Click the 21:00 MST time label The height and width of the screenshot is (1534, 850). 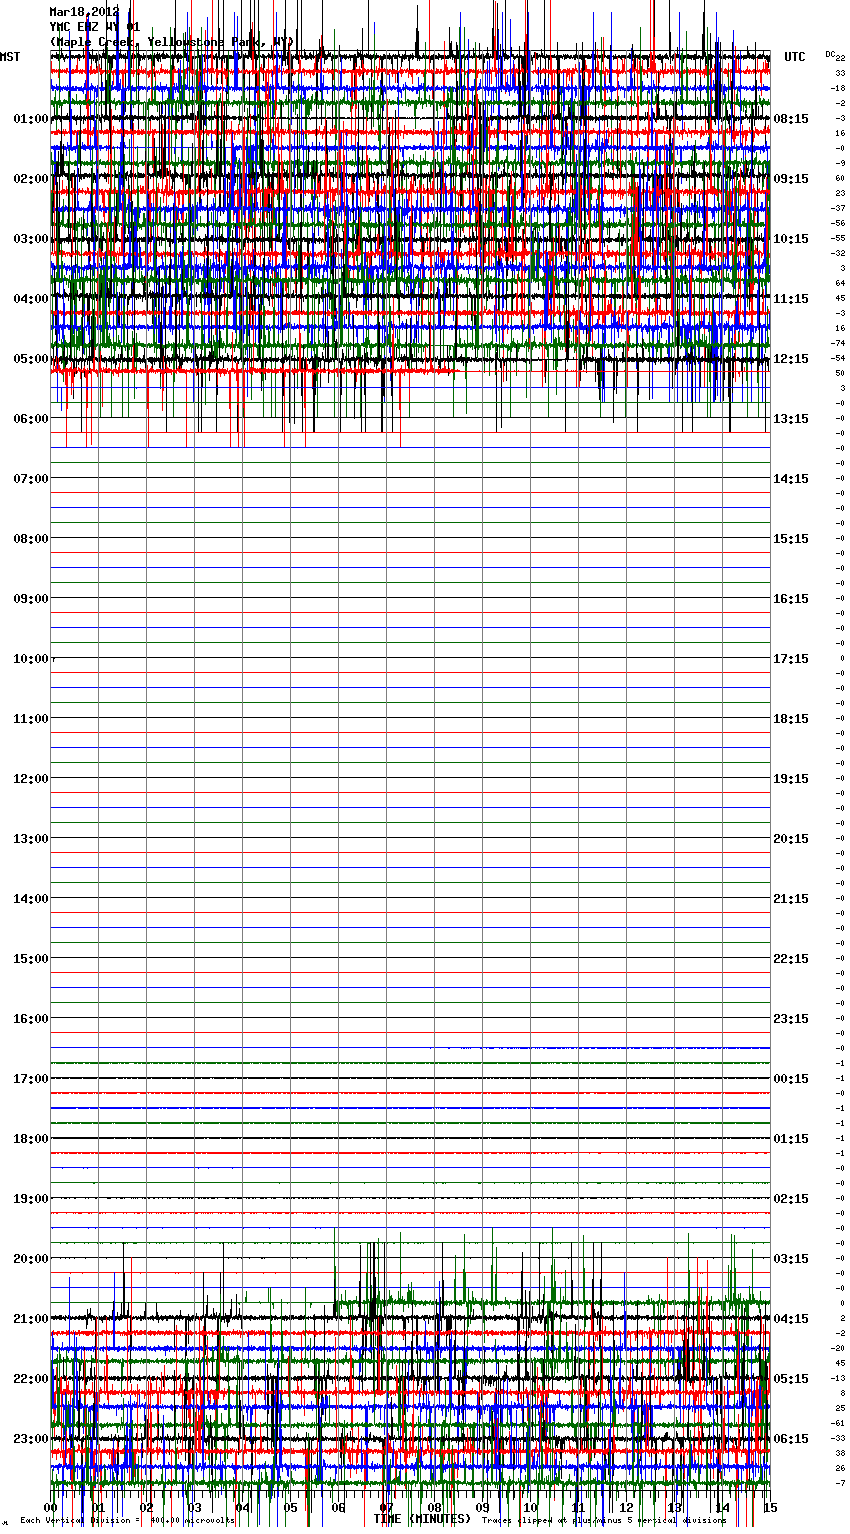tap(31, 1319)
